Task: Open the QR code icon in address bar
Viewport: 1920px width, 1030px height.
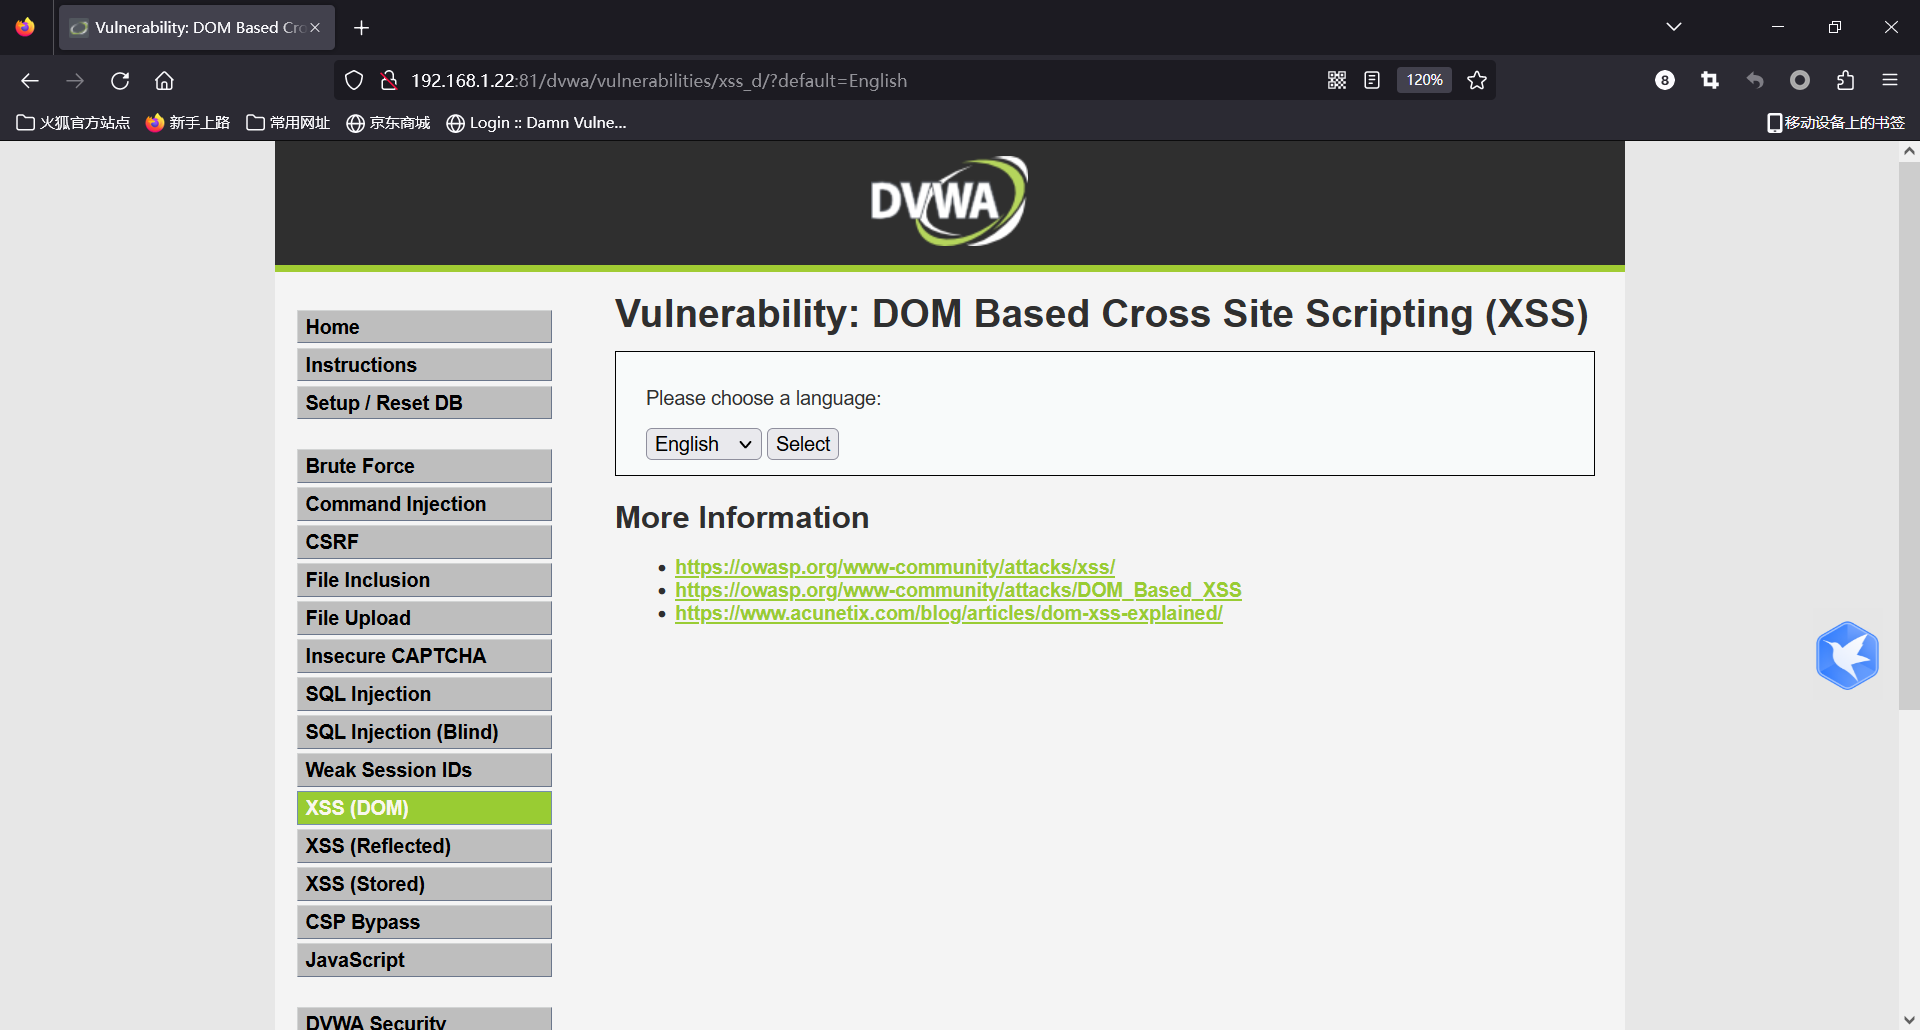Action: 1337,81
